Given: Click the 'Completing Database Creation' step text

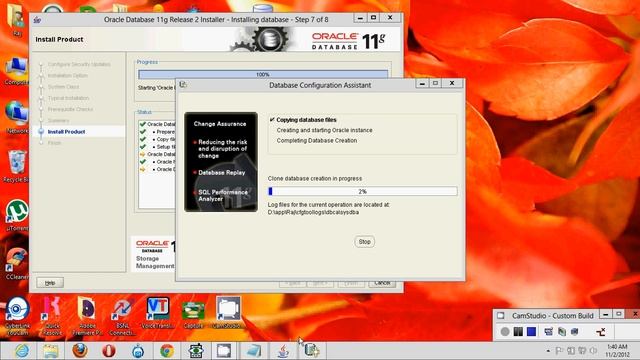Looking at the screenshot, I should point(317,140).
